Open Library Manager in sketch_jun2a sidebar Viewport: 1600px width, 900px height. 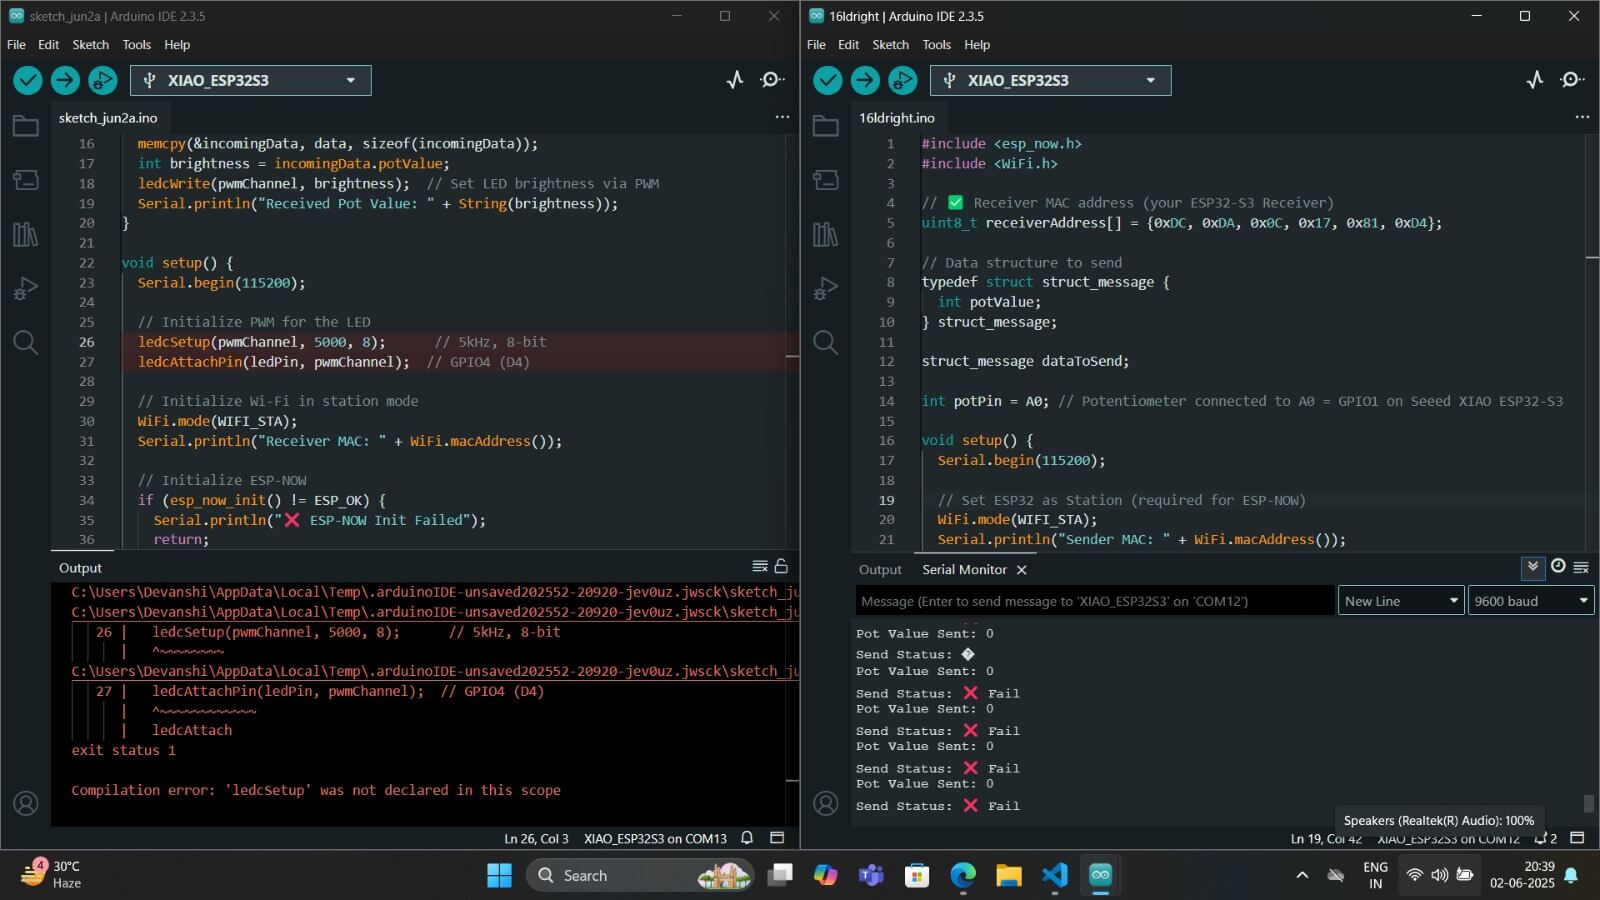pyautogui.click(x=26, y=234)
